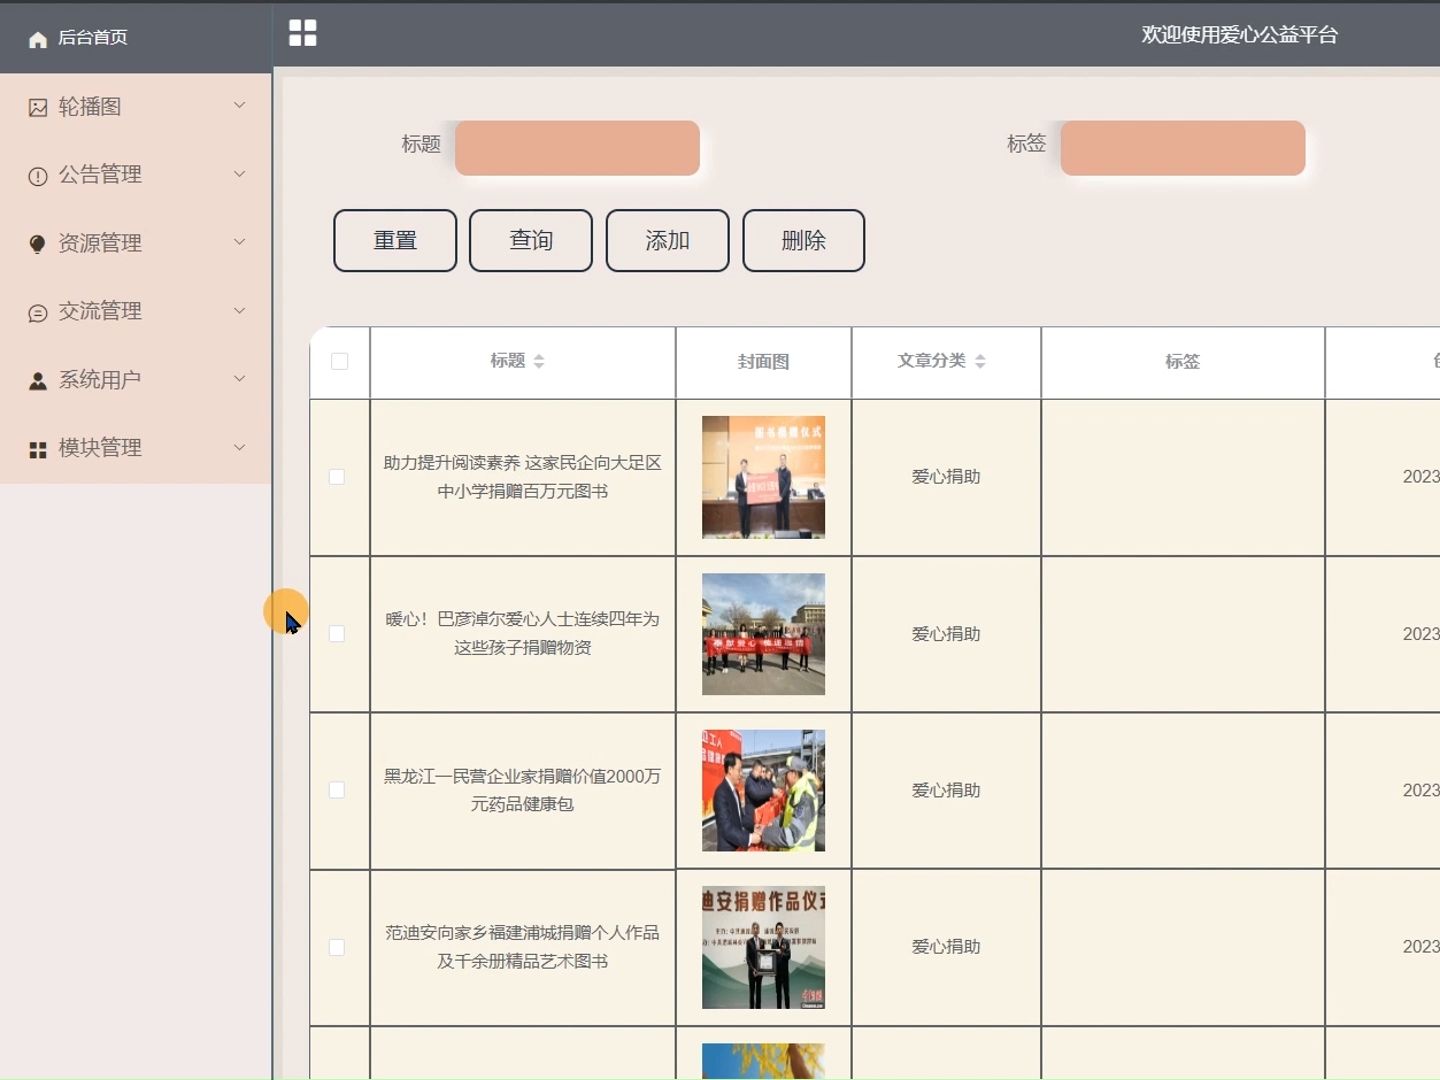Click title text 助力提升阅读素养 这家民企向大足区
Viewport: 1440px width, 1080px height.
[x=522, y=463]
